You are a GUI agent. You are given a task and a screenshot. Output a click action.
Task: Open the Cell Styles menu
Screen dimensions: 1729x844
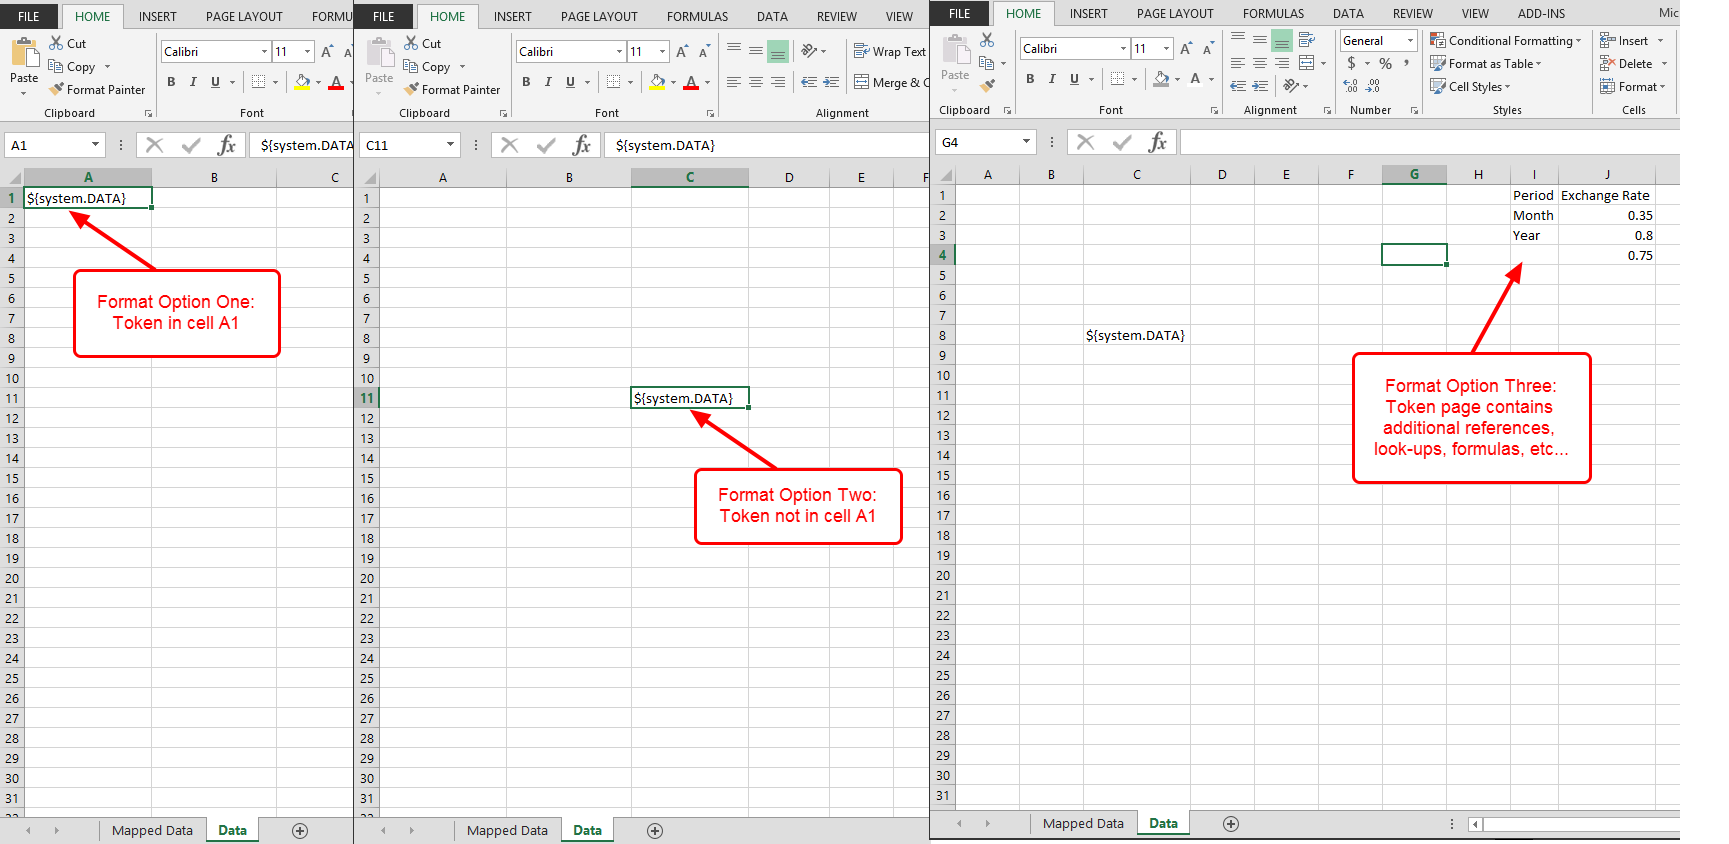(x=1470, y=87)
